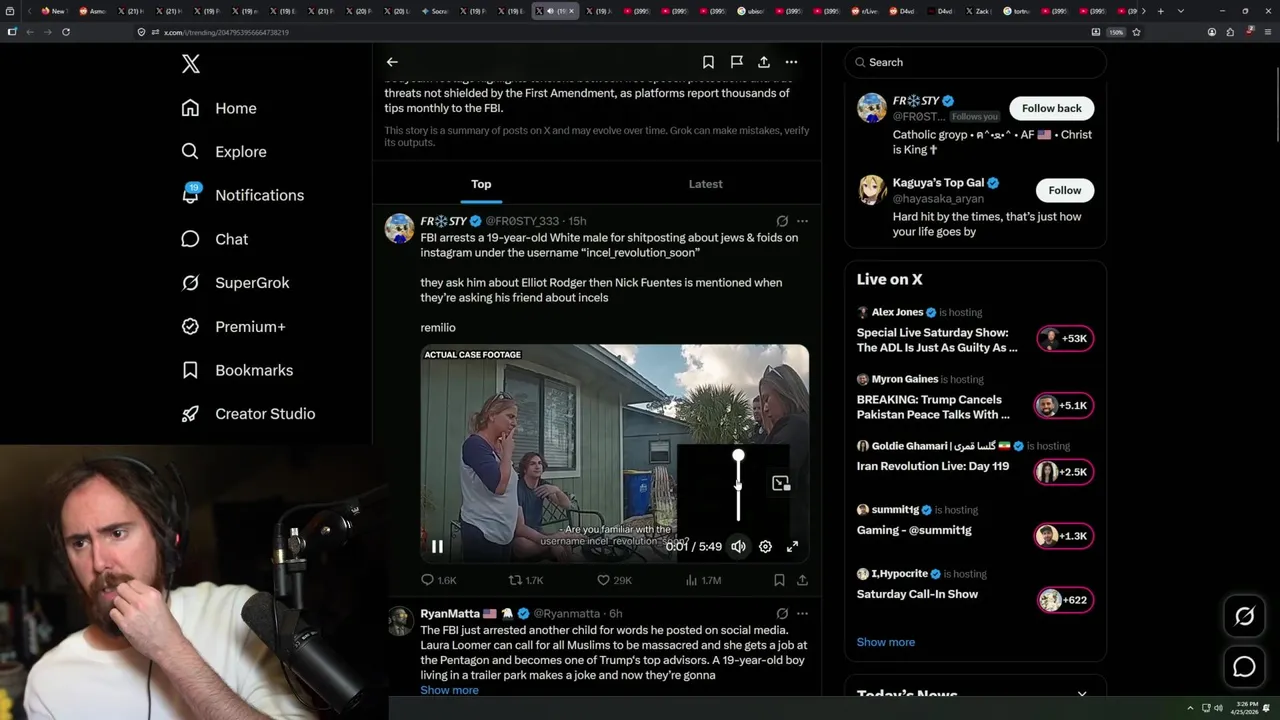The image size is (1280, 720).
Task: Pause the playing video
Action: pos(437,547)
